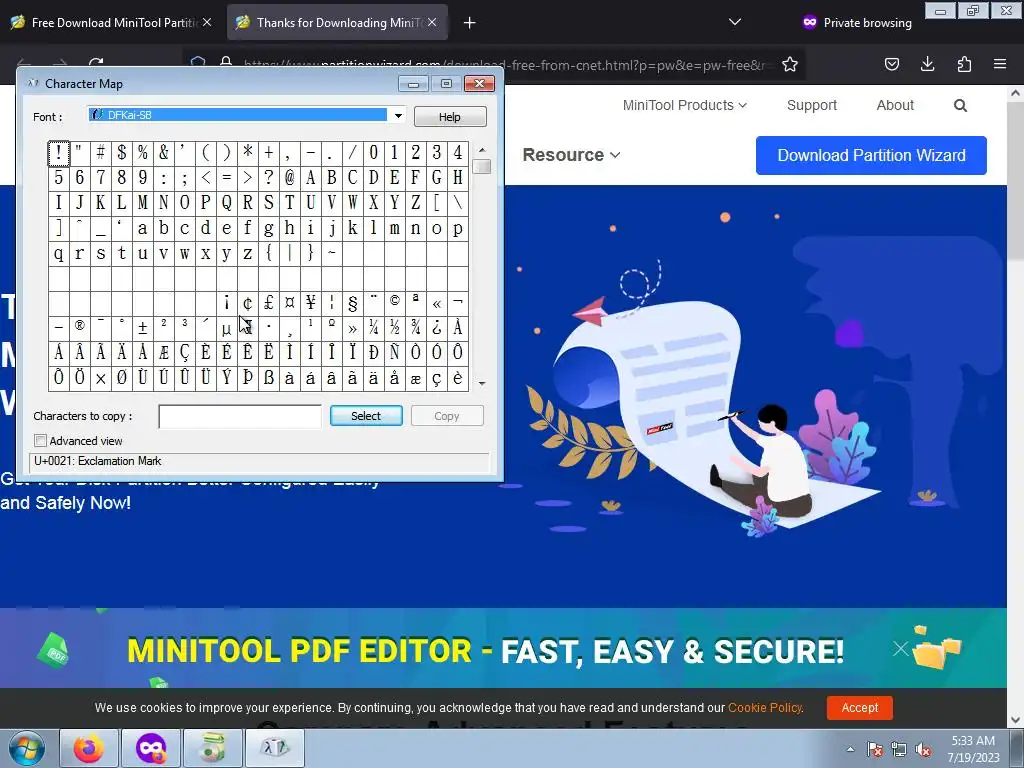Select the one half fraction character

394,328
